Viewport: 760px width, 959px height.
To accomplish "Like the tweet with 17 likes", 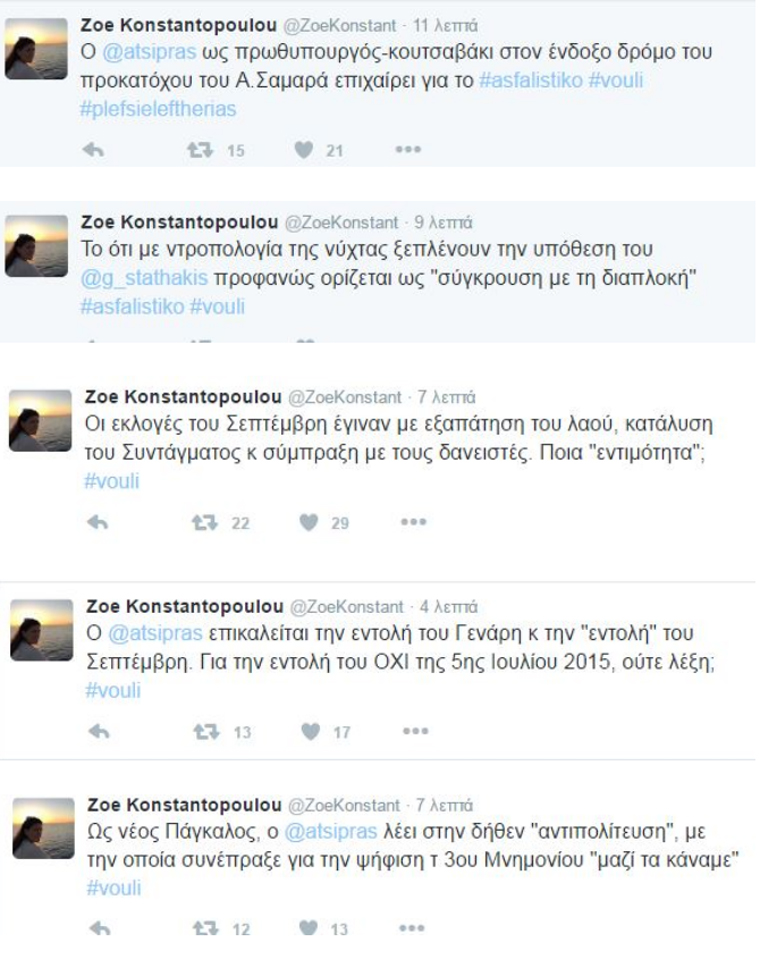I will tap(311, 731).
